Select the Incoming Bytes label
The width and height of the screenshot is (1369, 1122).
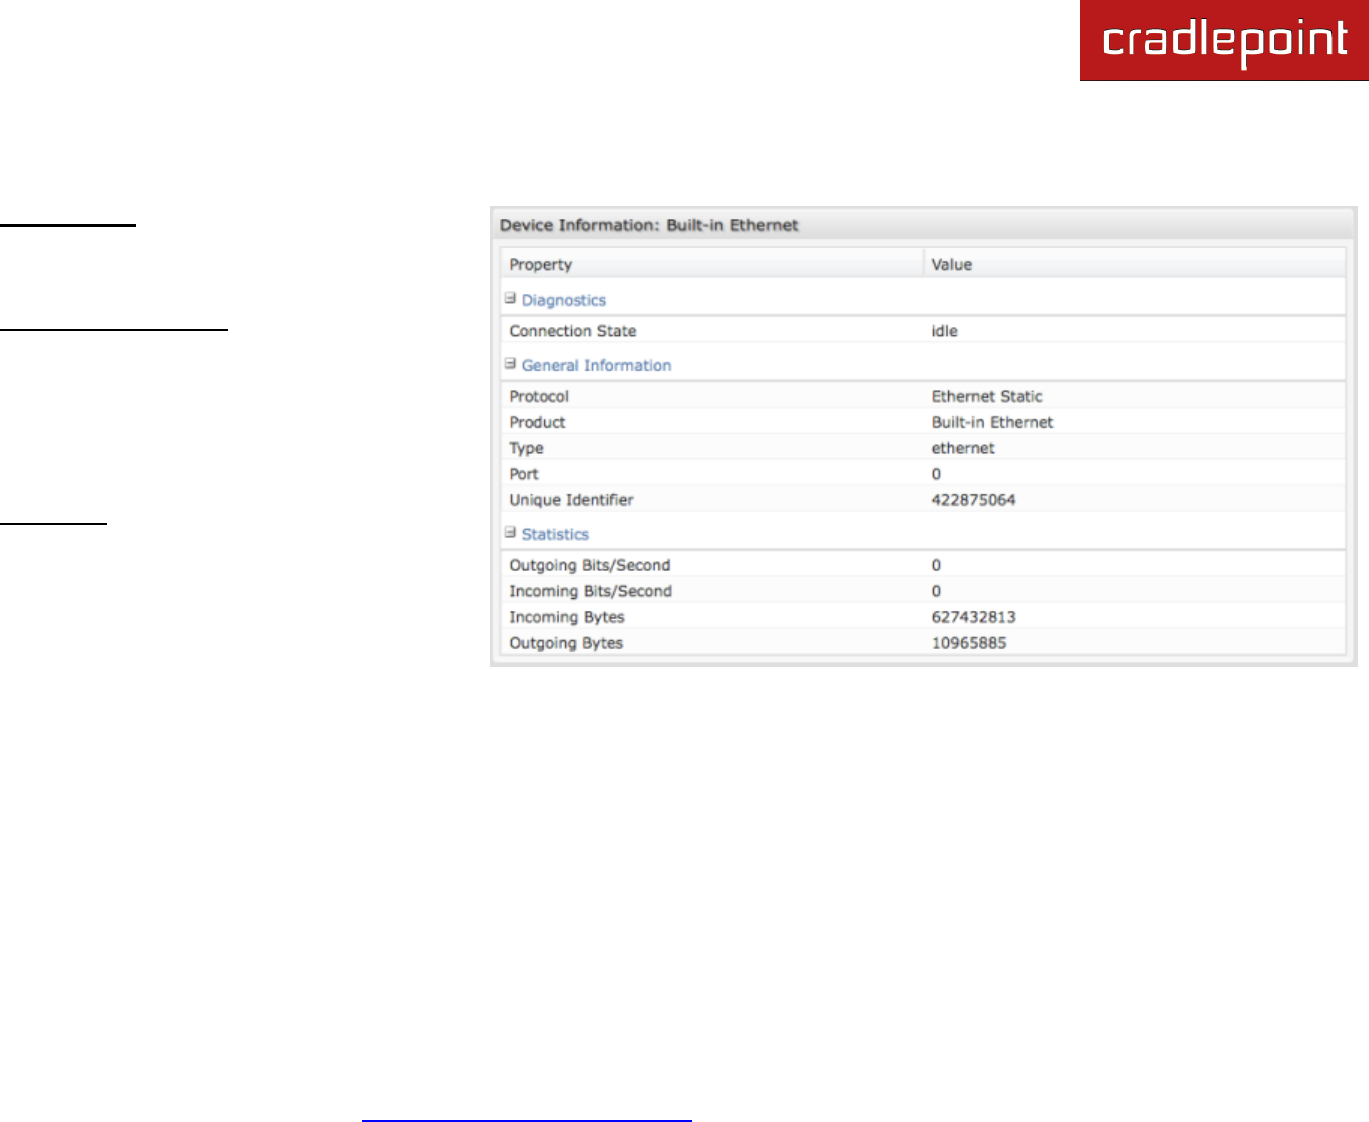point(567,617)
